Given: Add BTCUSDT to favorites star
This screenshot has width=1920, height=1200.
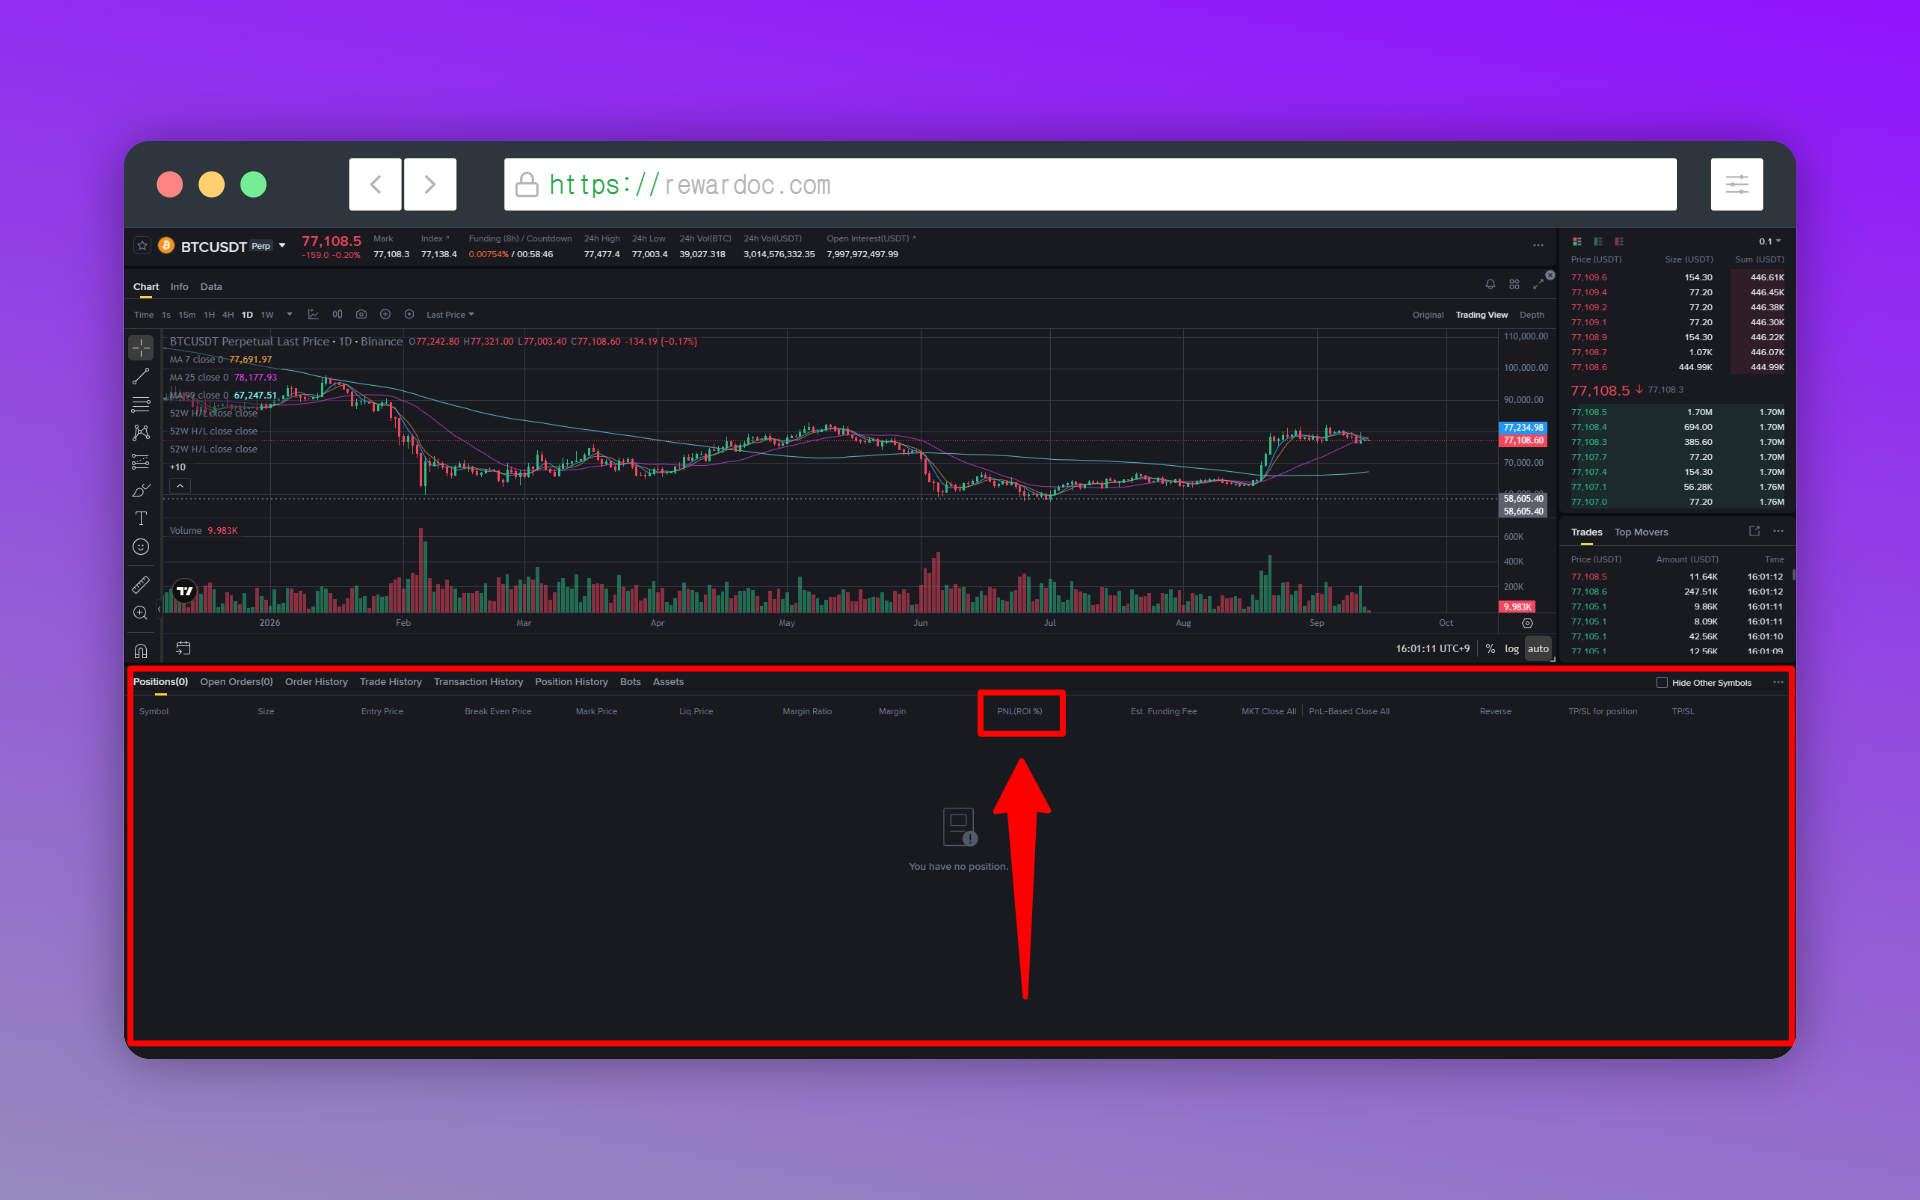Looking at the screenshot, I should (x=142, y=245).
